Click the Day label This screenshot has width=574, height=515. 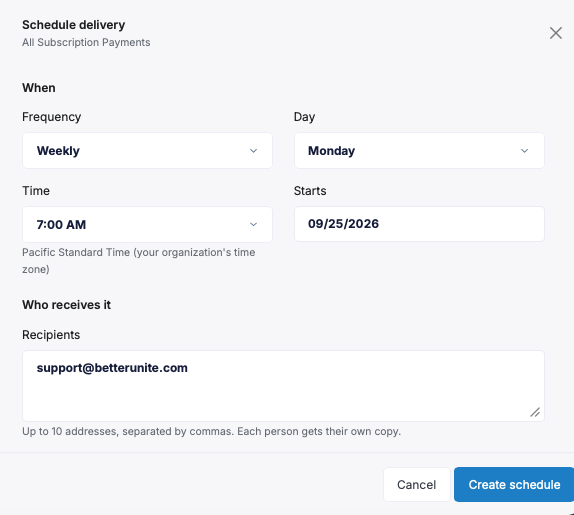pyautogui.click(x=304, y=117)
